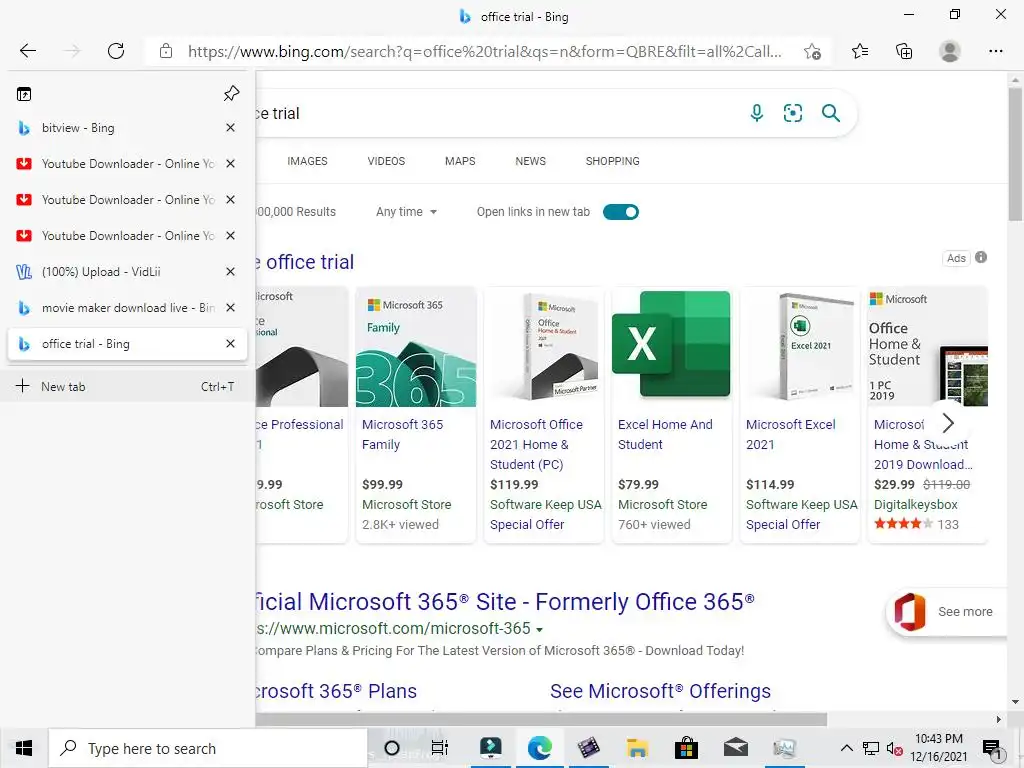Open Cortana from the taskbar

click(392, 748)
